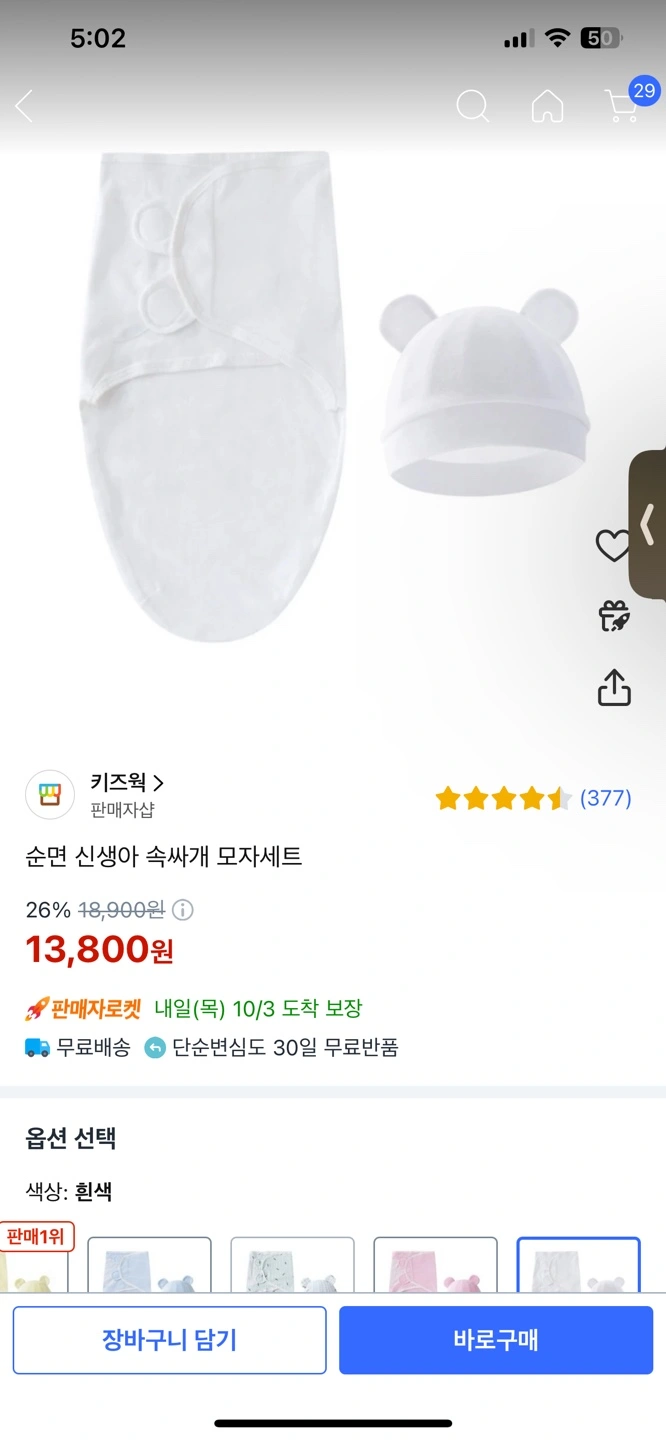Image resolution: width=666 pixels, height=1440 pixels.
Task: Open the 키즈웍 seller shop link
Action: pyautogui.click(x=126, y=783)
